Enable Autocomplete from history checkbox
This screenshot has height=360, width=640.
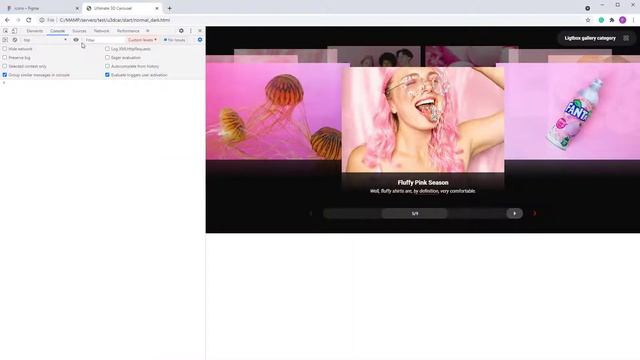point(107,66)
